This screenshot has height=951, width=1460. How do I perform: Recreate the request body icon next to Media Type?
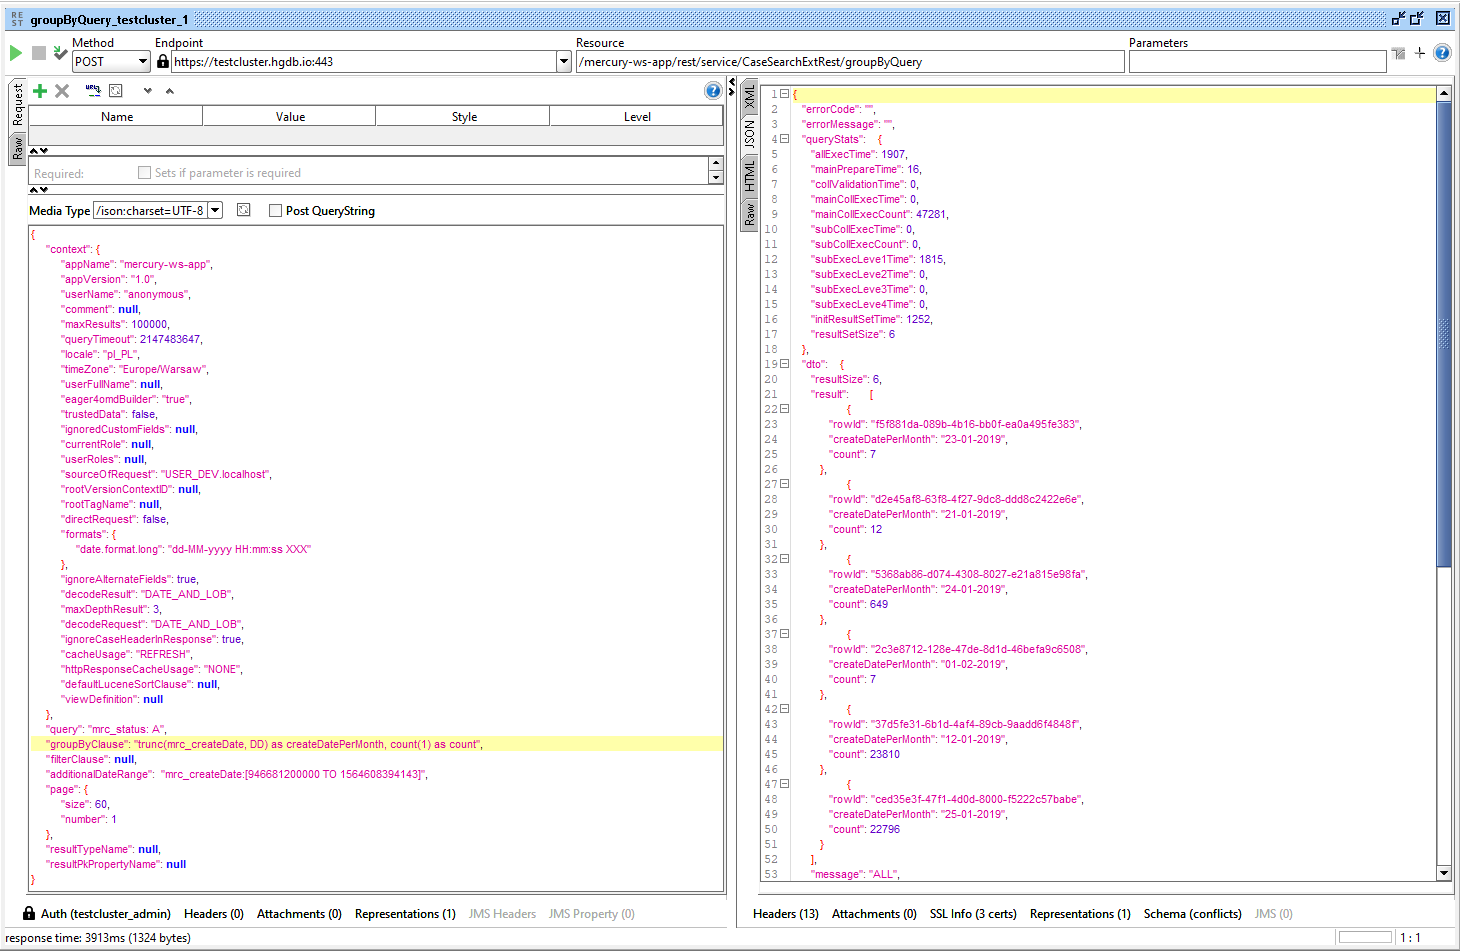(243, 210)
